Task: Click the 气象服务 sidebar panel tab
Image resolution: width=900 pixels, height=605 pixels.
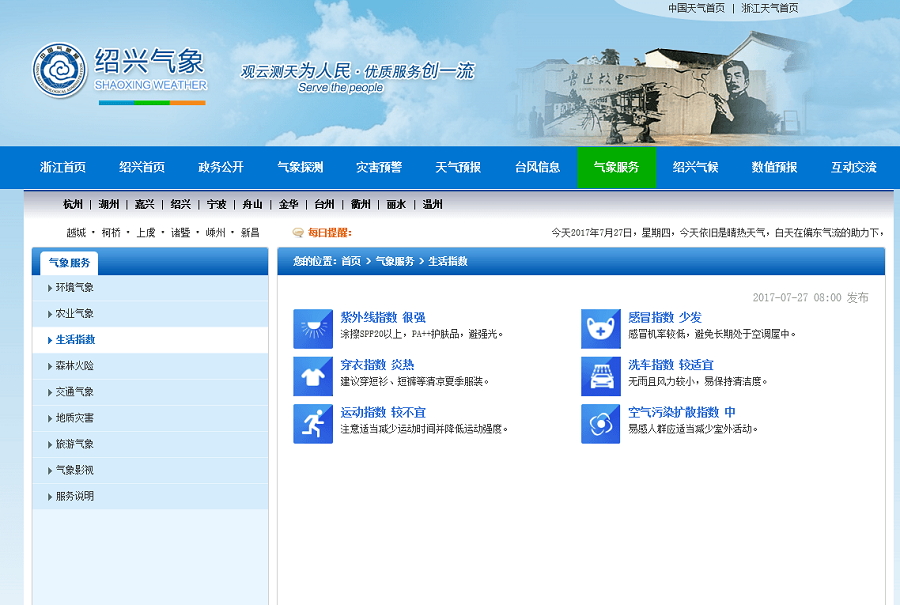Action: tap(69, 263)
